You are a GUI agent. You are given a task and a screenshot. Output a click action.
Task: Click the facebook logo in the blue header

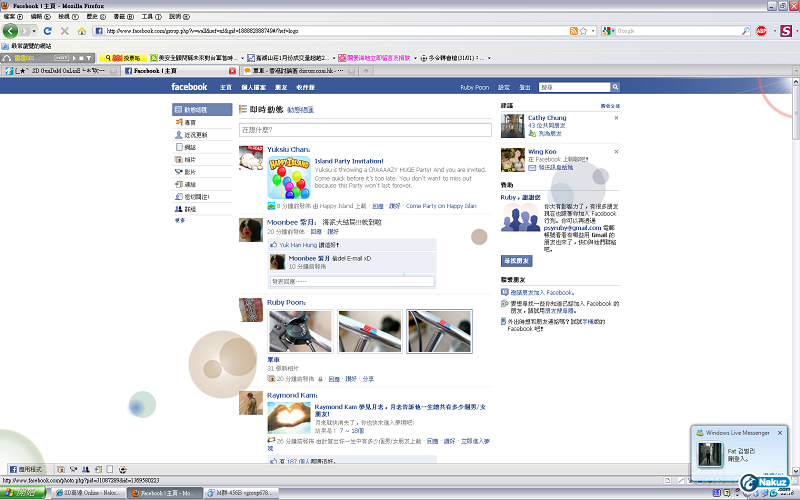189,87
